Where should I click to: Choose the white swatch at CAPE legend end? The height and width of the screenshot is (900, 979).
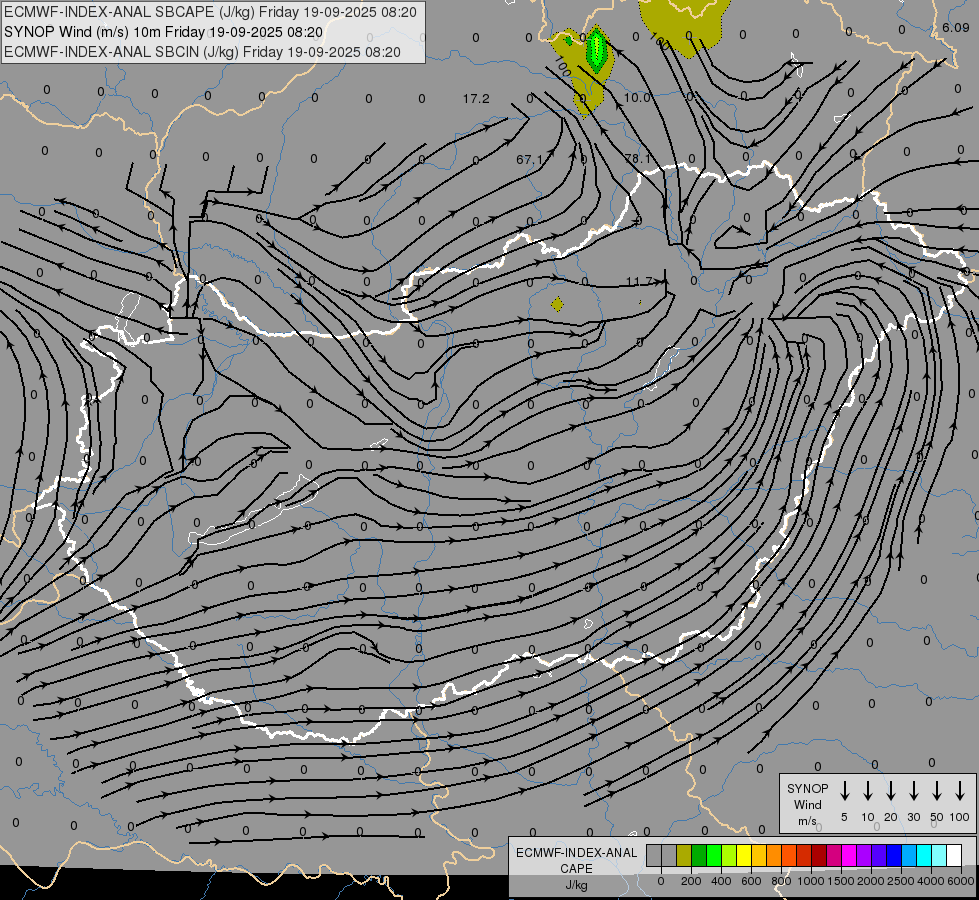point(954,855)
